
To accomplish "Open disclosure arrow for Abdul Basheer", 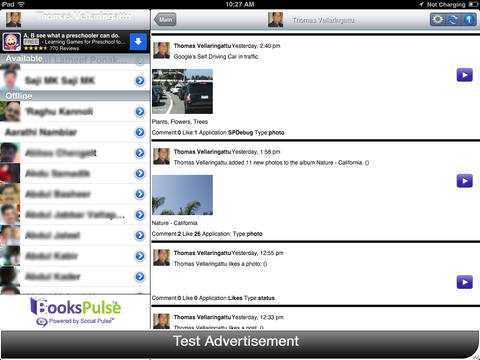I will pyautogui.click(x=140, y=194).
